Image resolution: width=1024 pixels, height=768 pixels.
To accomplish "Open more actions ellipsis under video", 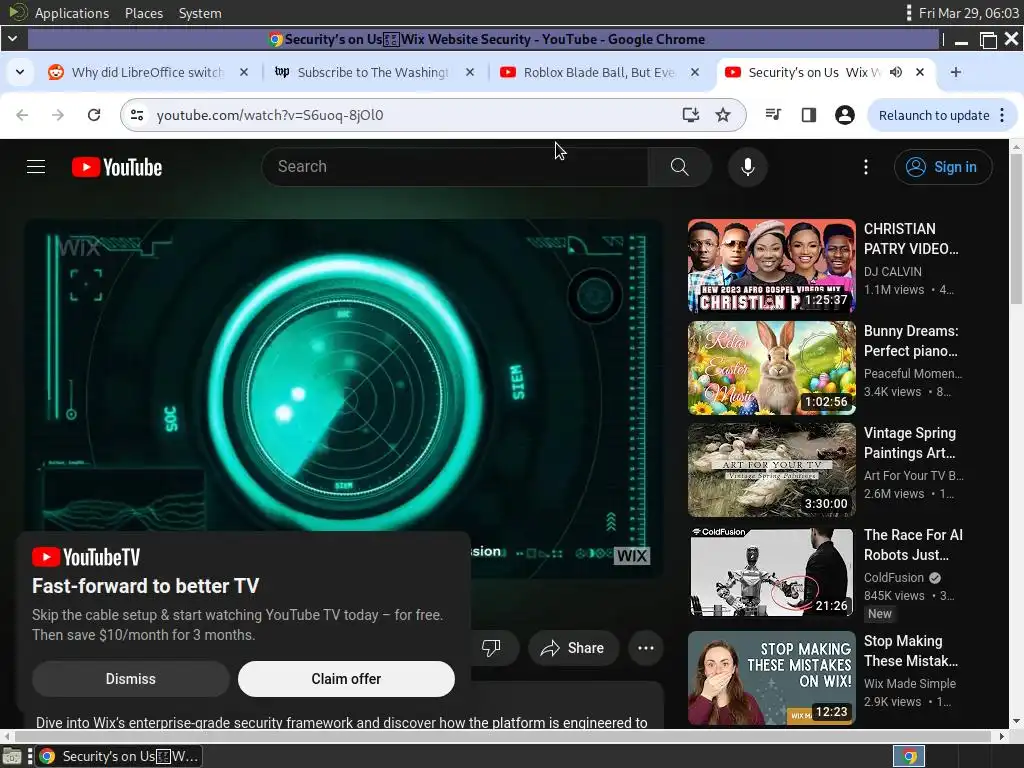I will point(646,648).
